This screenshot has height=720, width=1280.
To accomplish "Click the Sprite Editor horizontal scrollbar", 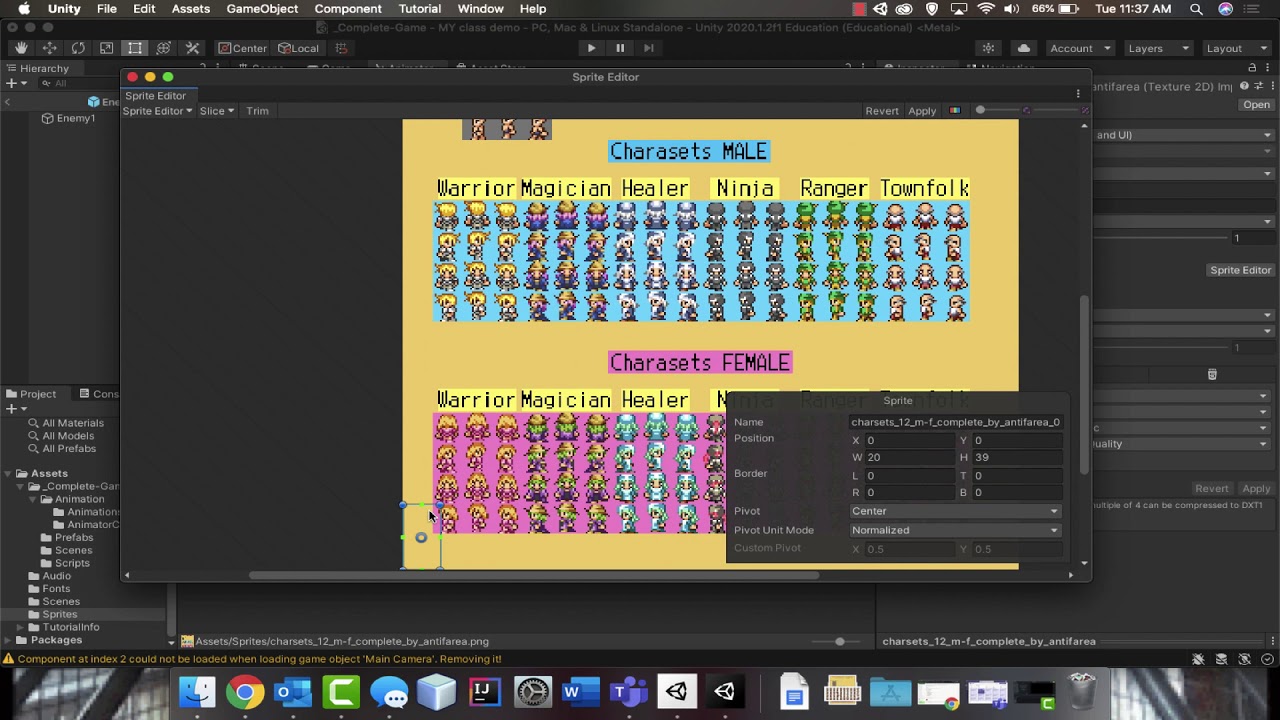I will point(534,575).
